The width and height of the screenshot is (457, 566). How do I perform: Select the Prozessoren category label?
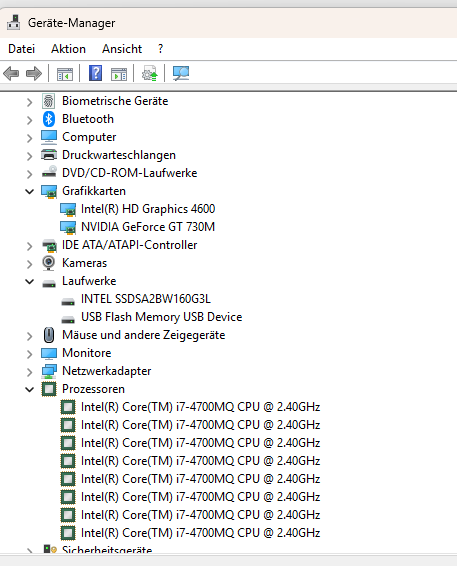(93, 389)
